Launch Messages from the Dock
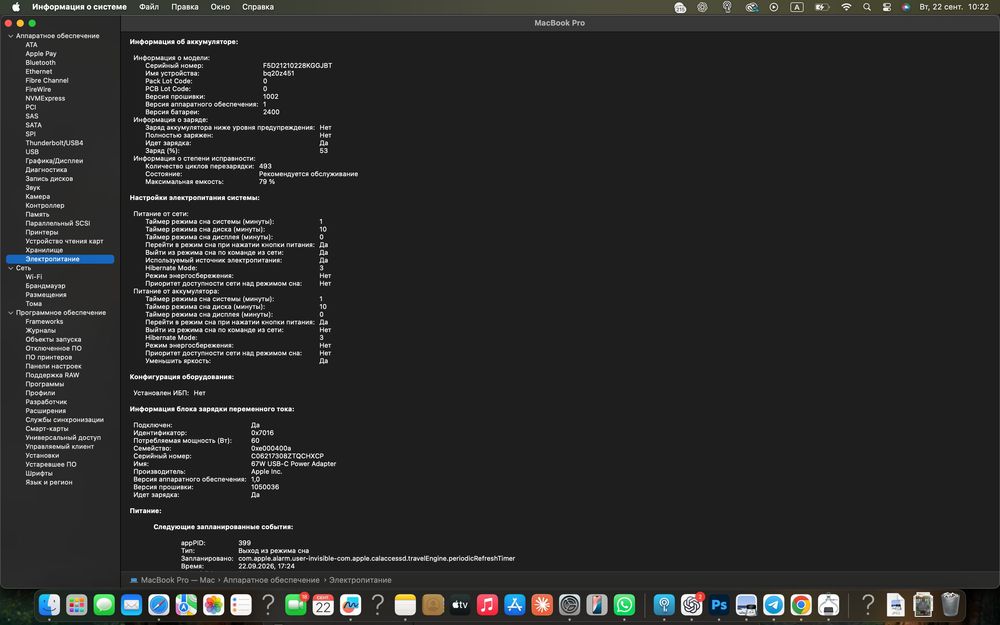This screenshot has width=1000, height=625. click(x=104, y=605)
